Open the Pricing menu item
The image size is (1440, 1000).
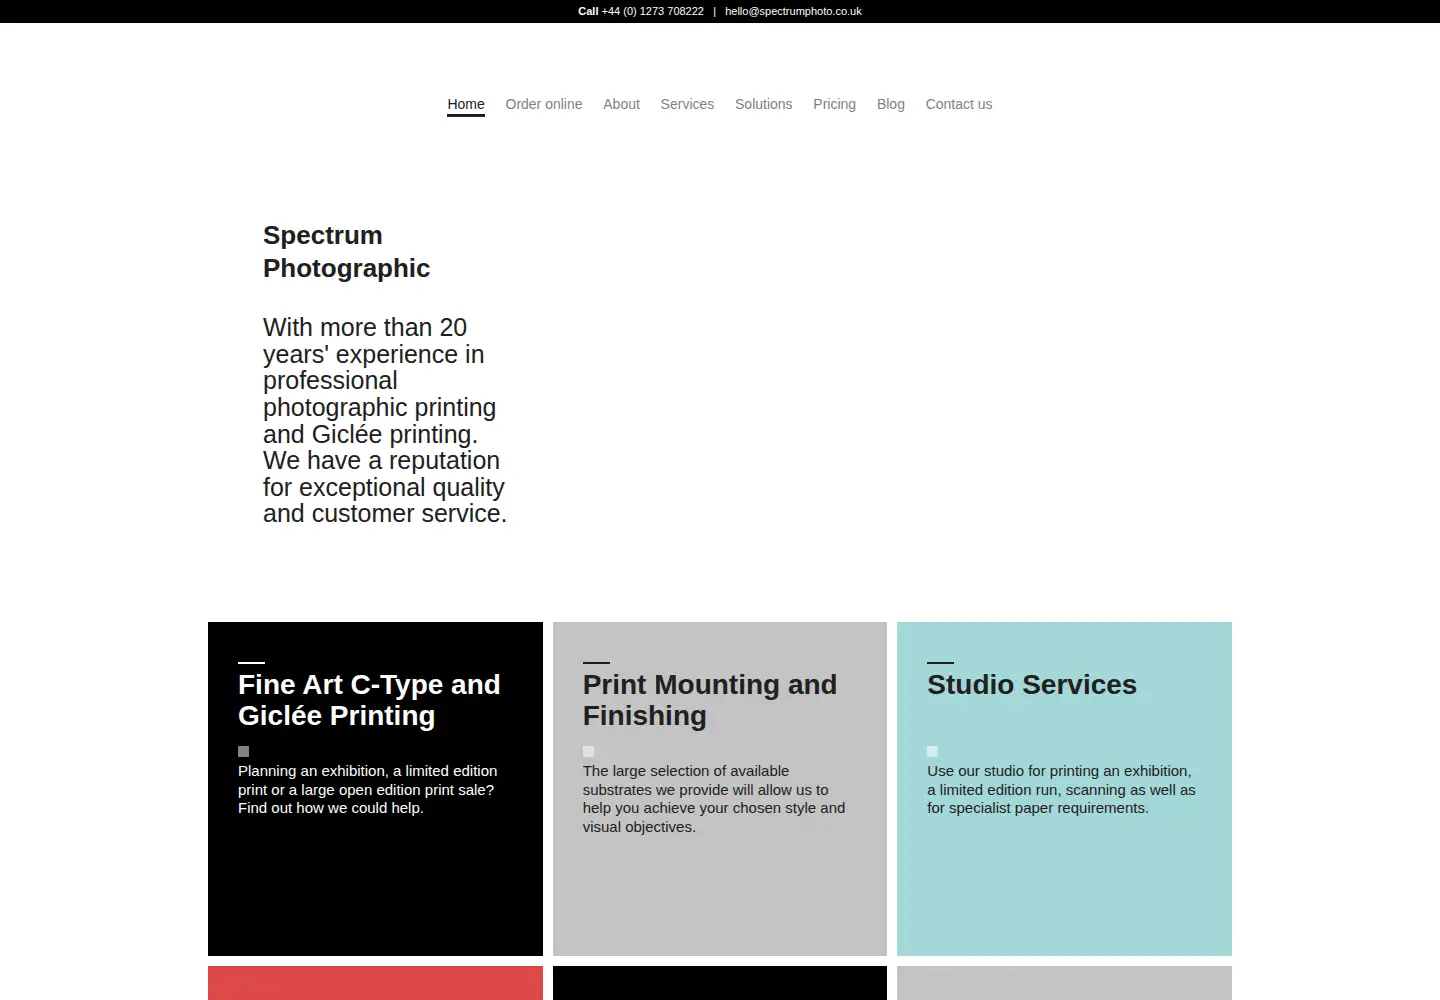tap(834, 104)
